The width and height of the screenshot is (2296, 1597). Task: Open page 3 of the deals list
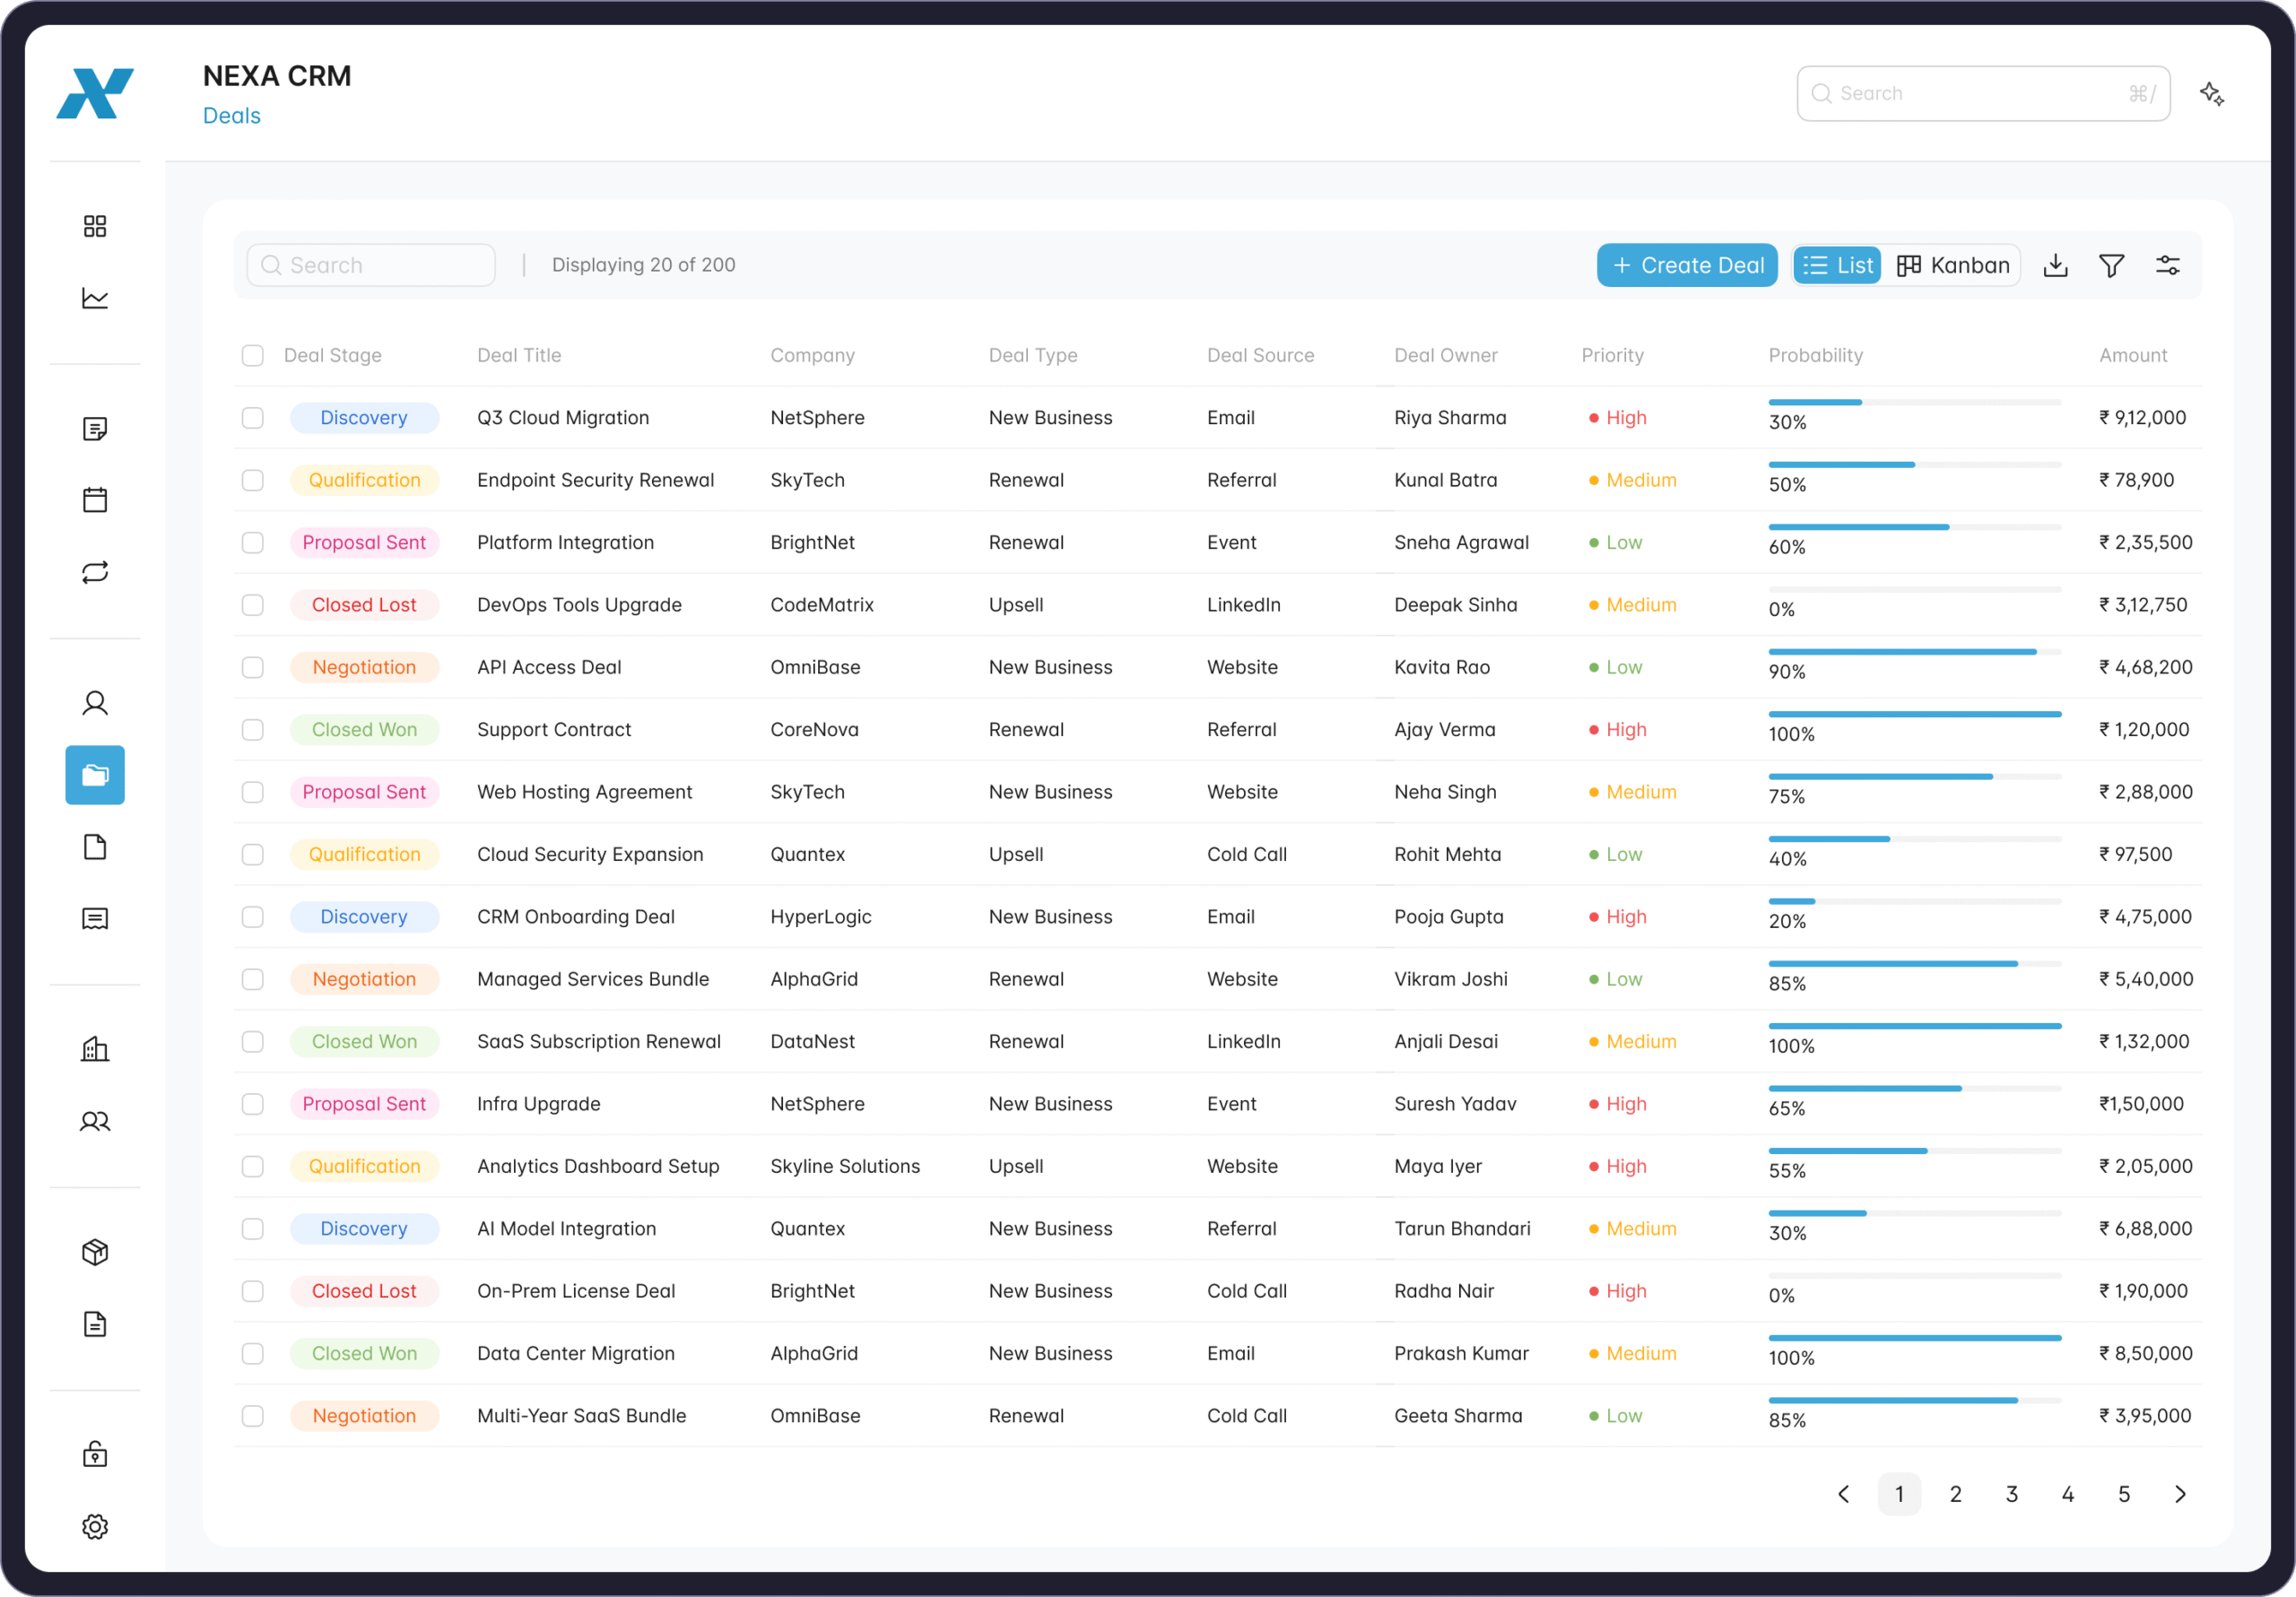point(2012,1494)
